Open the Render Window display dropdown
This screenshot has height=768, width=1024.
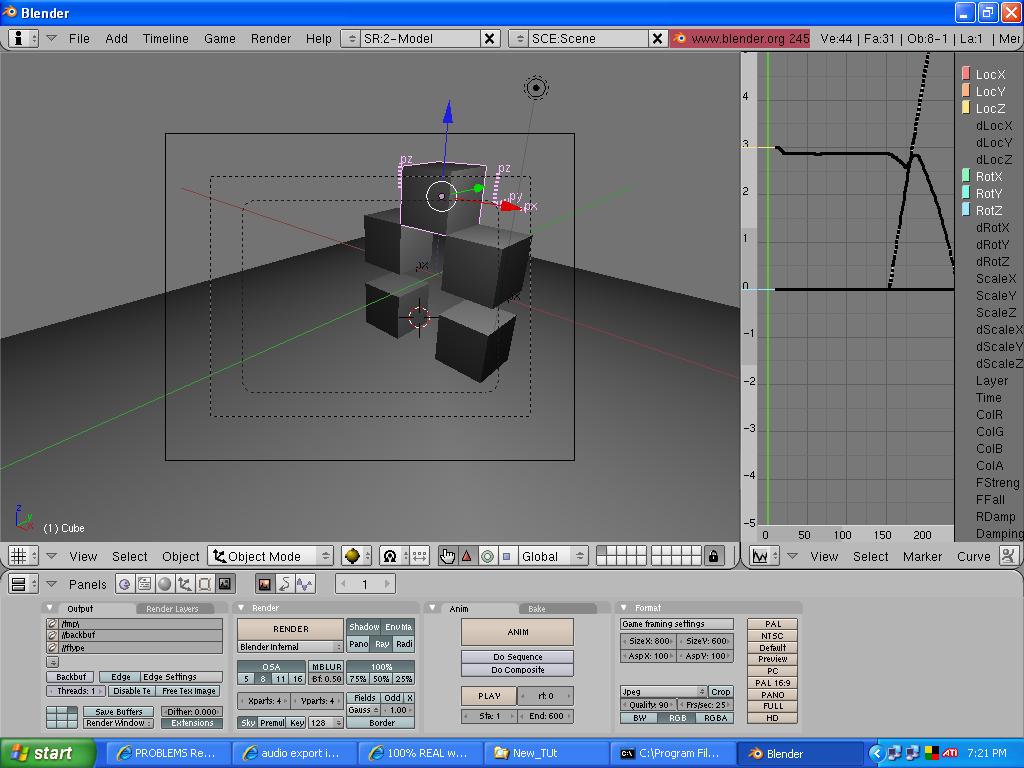click(x=118, y=724)
